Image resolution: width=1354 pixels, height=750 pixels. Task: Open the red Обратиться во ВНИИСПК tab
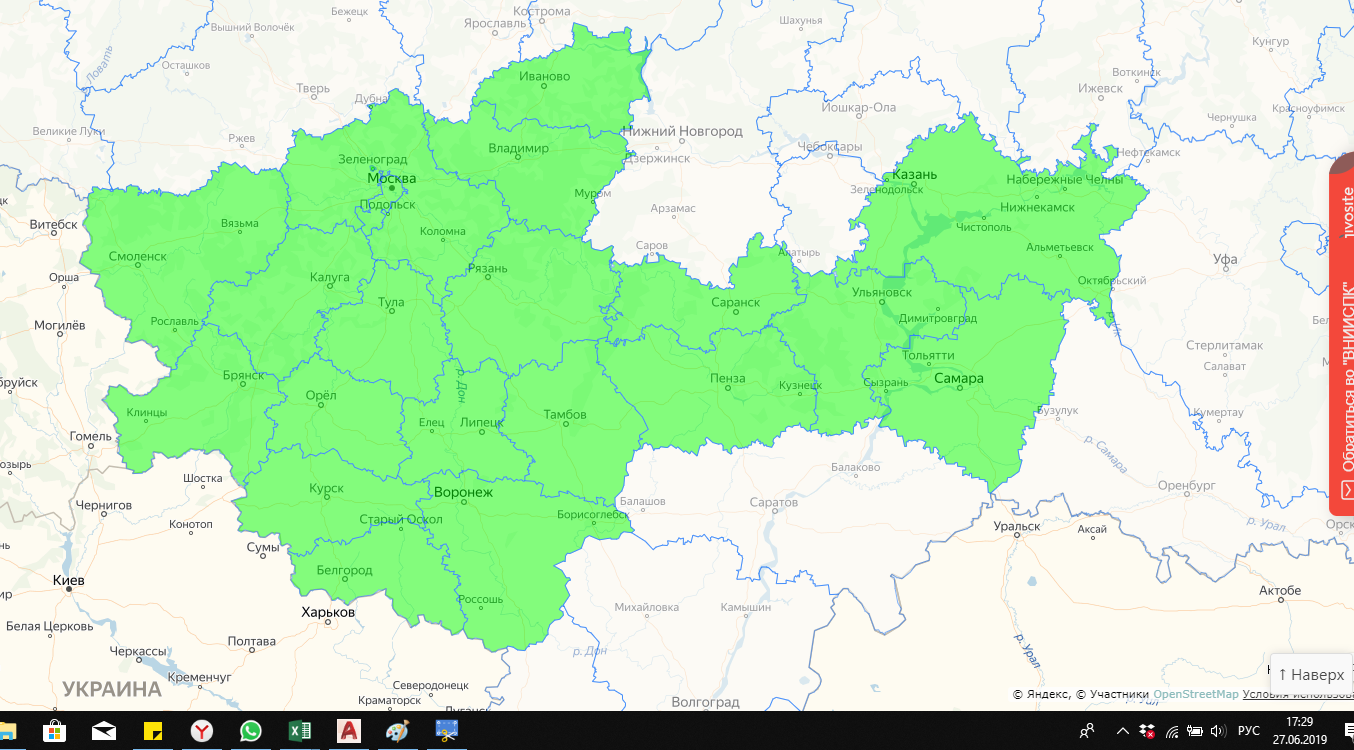click(x=1342, y=334)
